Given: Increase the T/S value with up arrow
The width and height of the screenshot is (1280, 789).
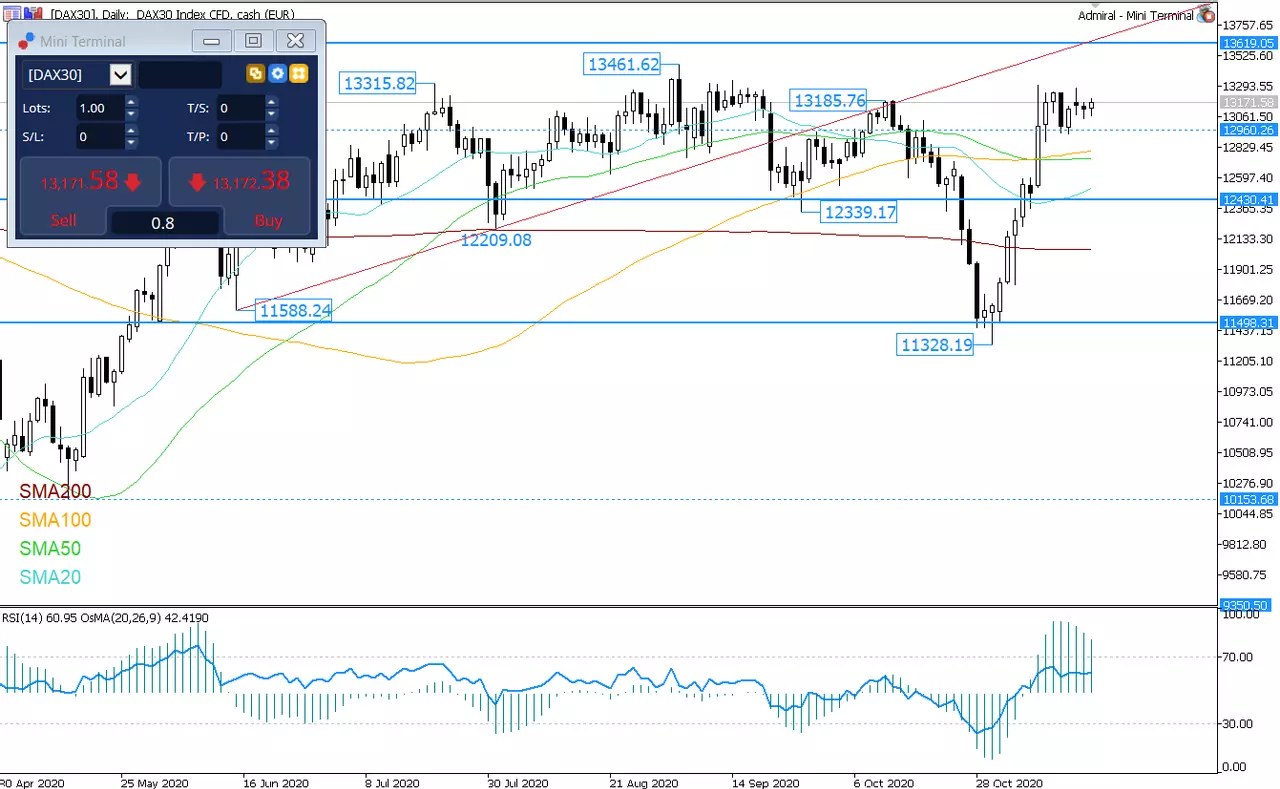Looking at the screenshot, I should [271, 101].
